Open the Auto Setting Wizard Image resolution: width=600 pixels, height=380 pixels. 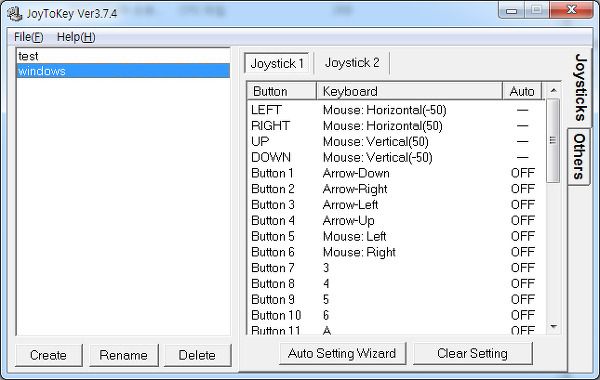(x=342, y=353)
